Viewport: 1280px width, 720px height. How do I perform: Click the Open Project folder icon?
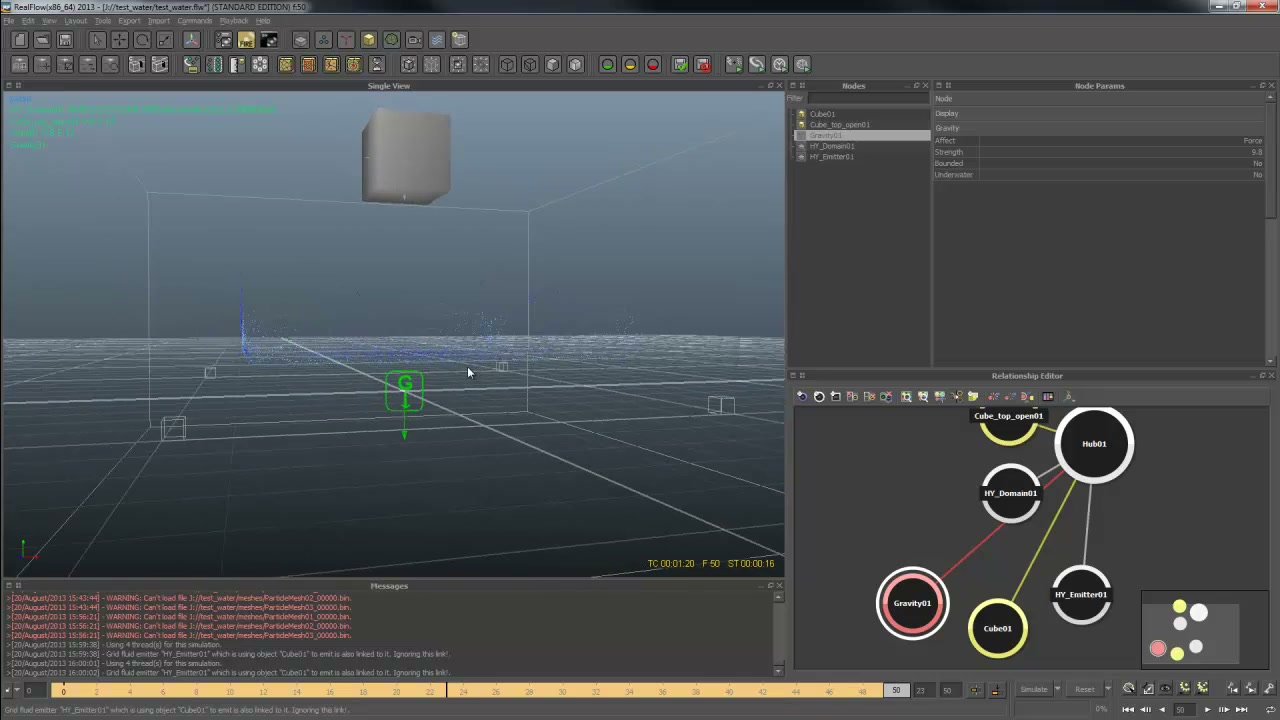pos(42,40)
